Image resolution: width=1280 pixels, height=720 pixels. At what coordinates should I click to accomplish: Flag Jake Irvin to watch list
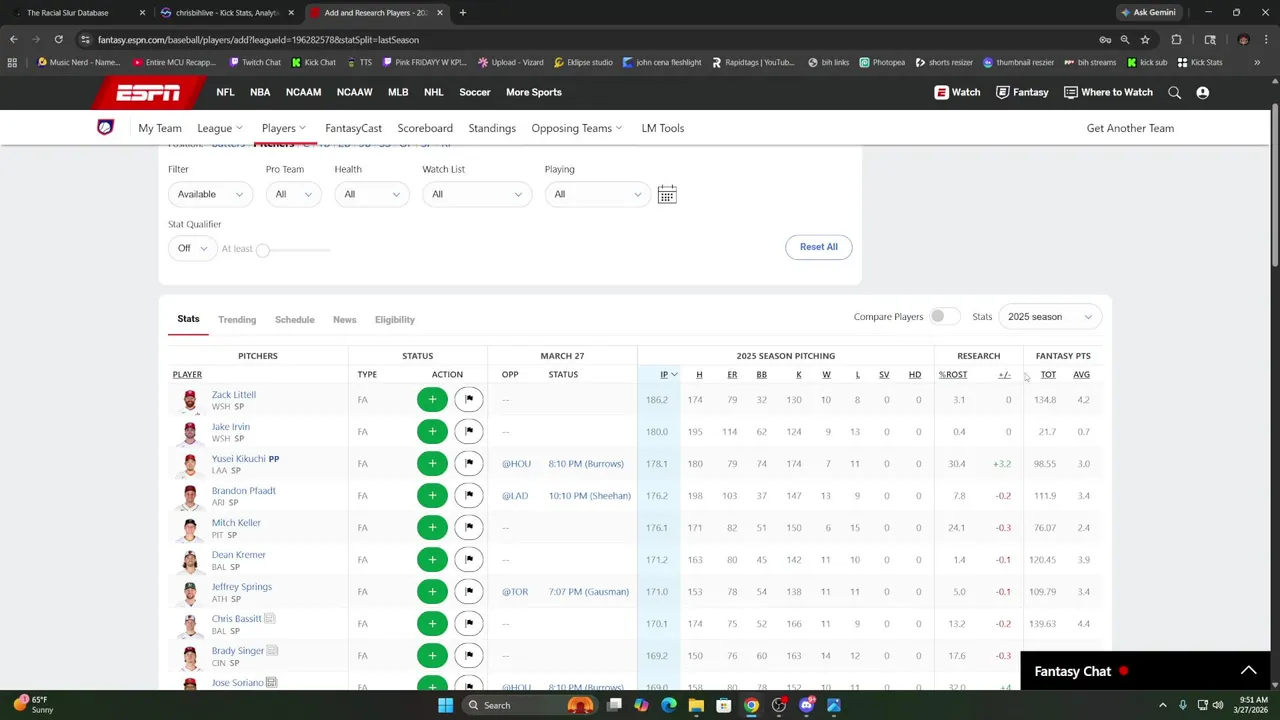[x=469, y=431]
